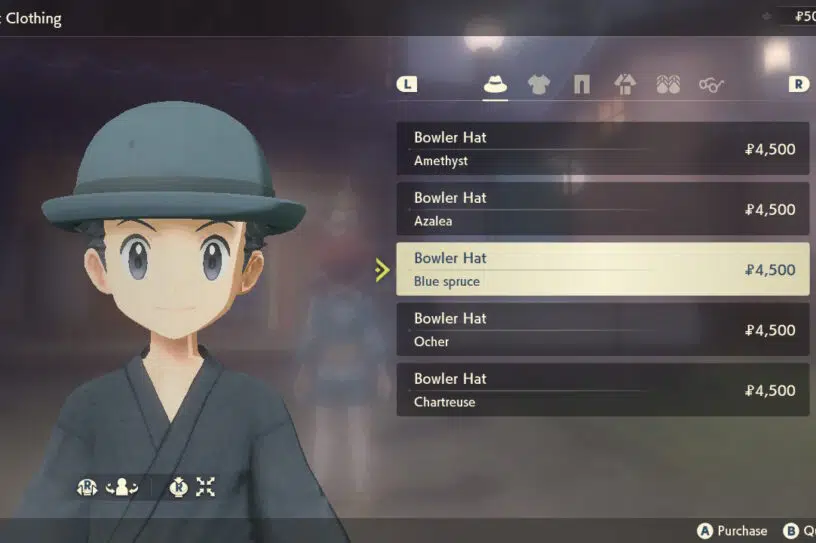Open the kimono outfits category tab

[624, 84]
